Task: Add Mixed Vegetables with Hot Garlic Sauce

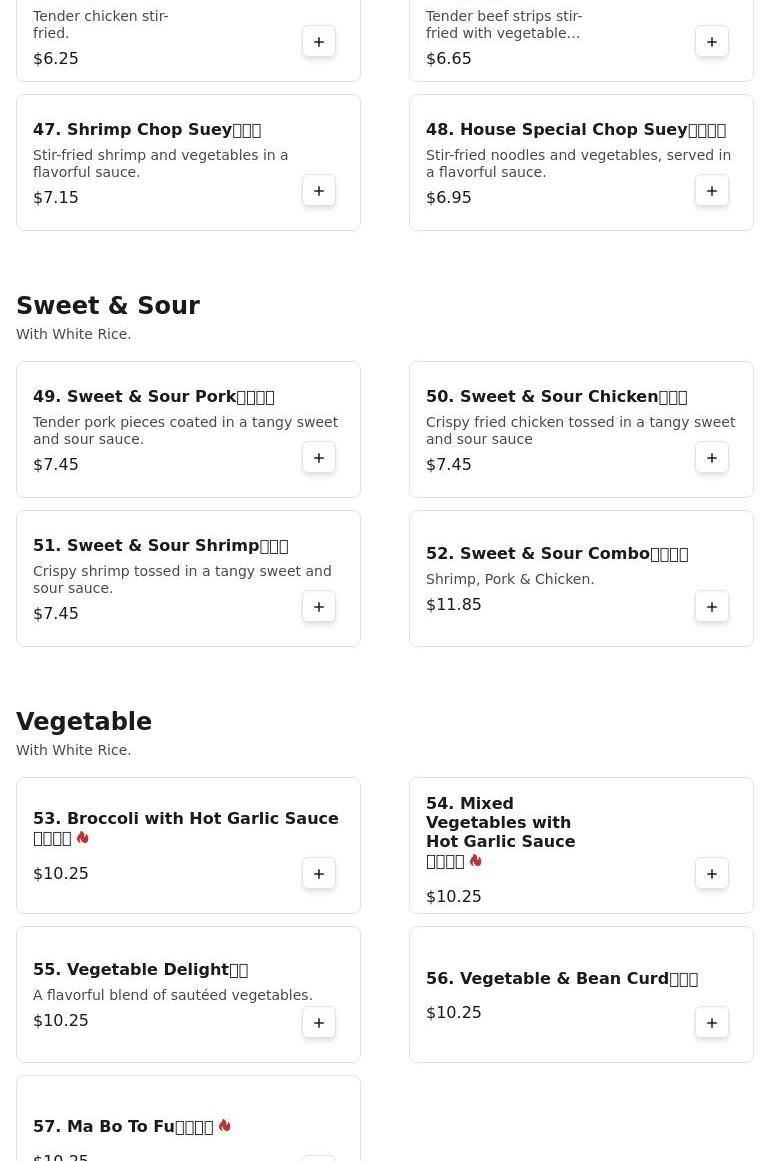Action: click(712, 874)
